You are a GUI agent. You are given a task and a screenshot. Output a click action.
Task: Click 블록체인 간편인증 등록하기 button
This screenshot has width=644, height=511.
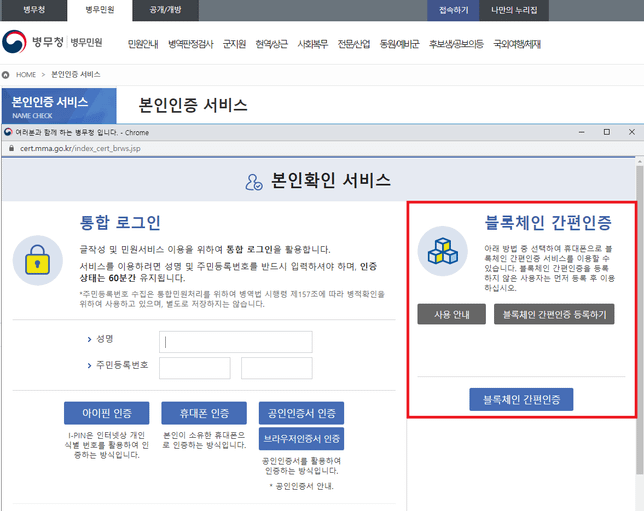554,314
